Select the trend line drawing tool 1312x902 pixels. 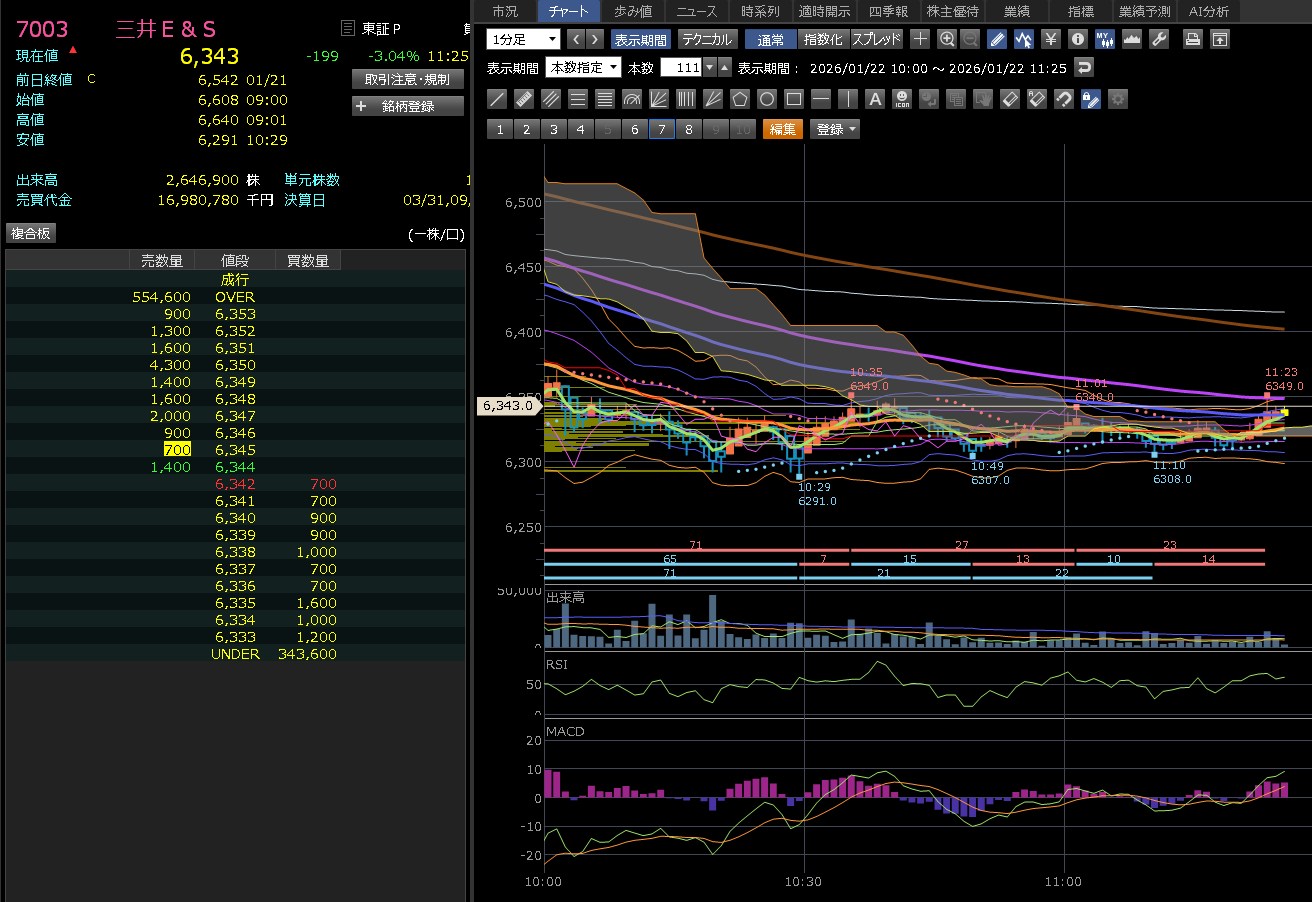point(497,99)
